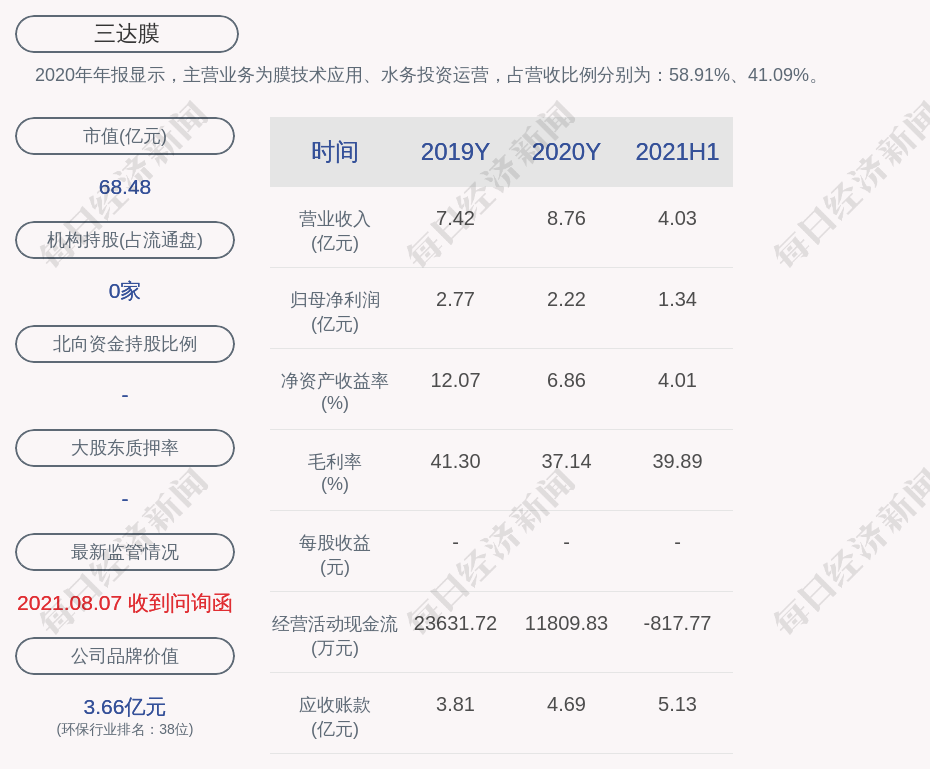The image size is (930, 769).
Task: Click net profit value 1.34
Action: (x=677, y=299)
